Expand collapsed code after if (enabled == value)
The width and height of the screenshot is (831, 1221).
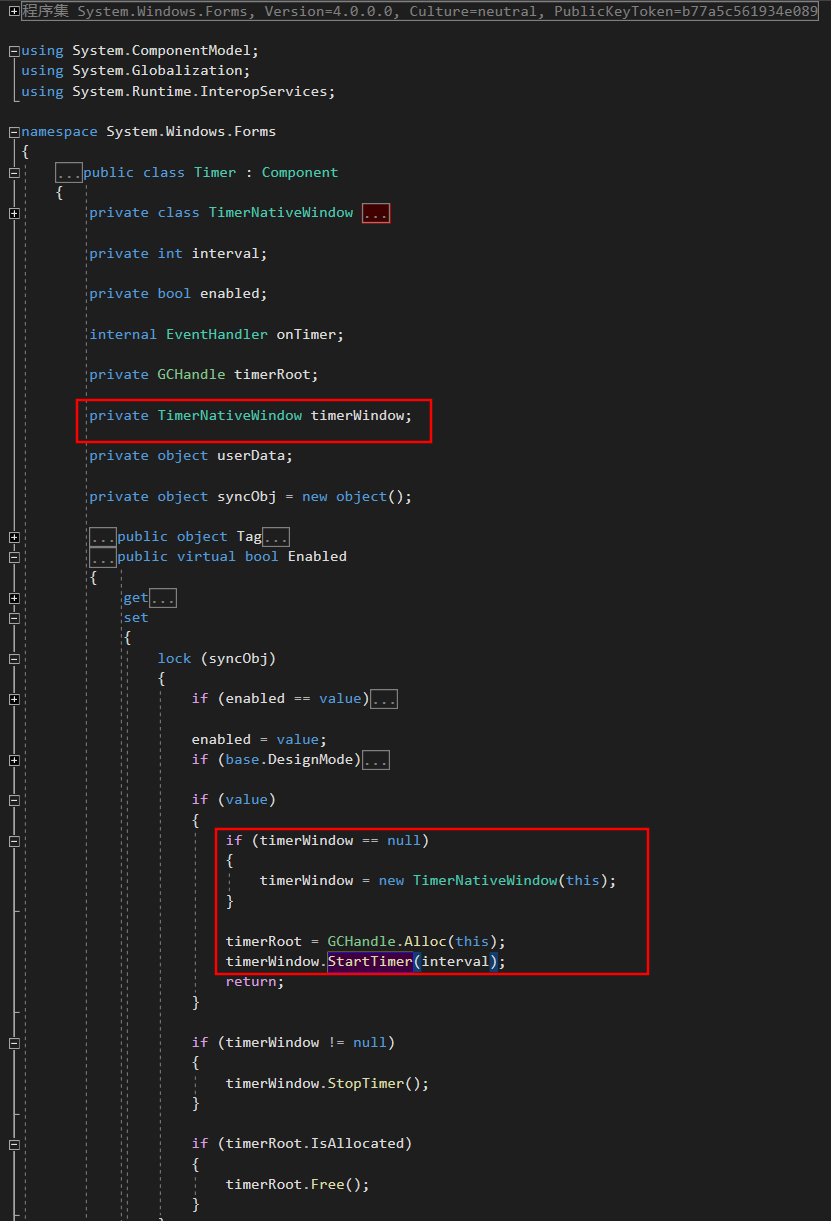coord(384,698)
